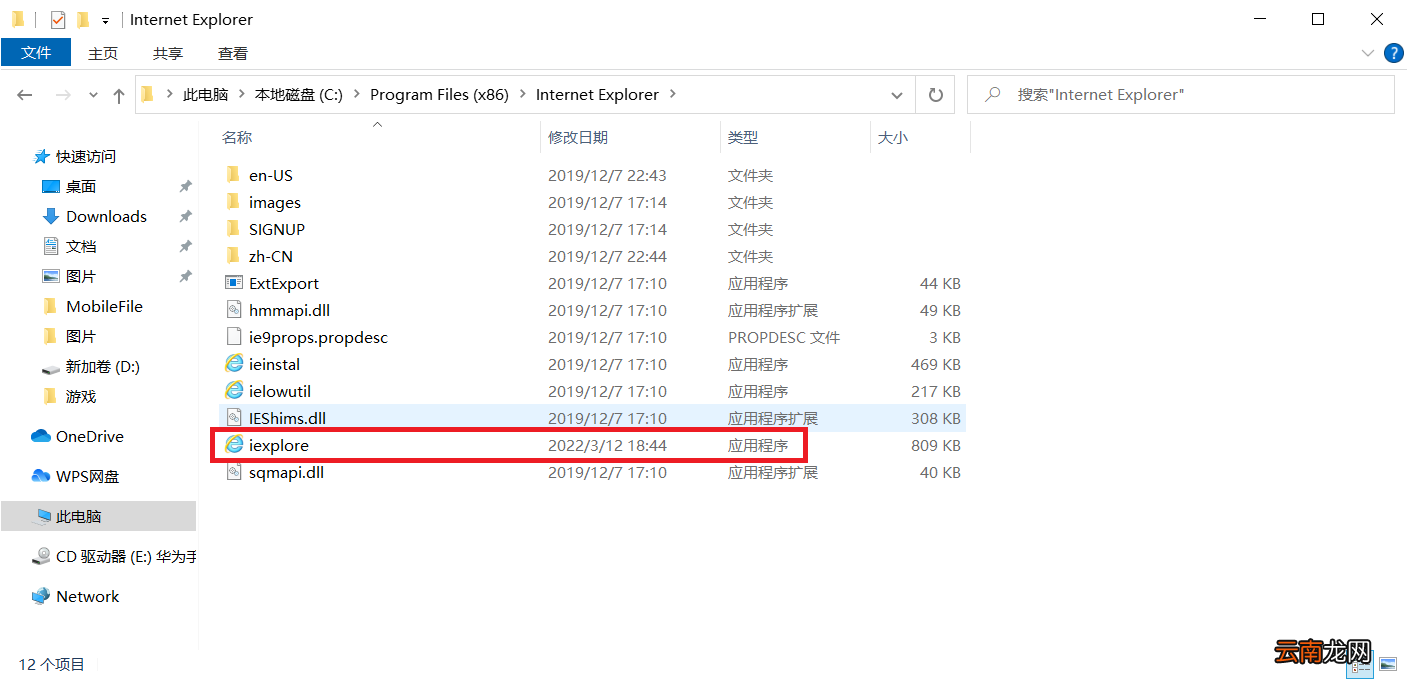Refresh the folder view

point(936,95)
